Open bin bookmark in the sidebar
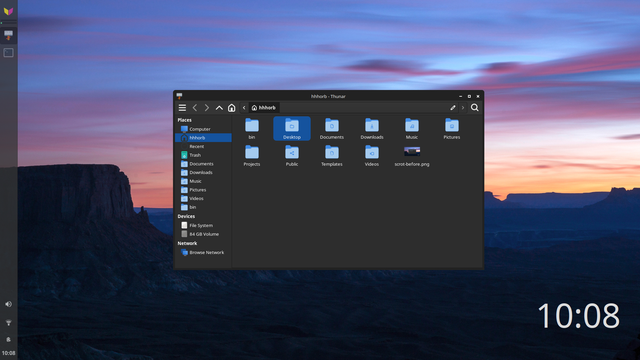Image resolution: width=640 pixels, height=360 pixels. tap(203, 207)
